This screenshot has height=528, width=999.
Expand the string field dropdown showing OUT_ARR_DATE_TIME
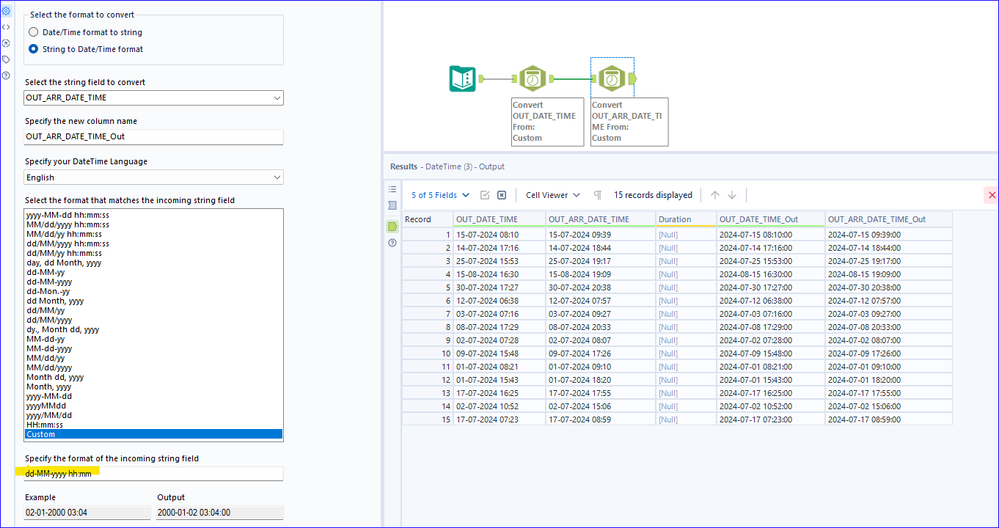153,98
